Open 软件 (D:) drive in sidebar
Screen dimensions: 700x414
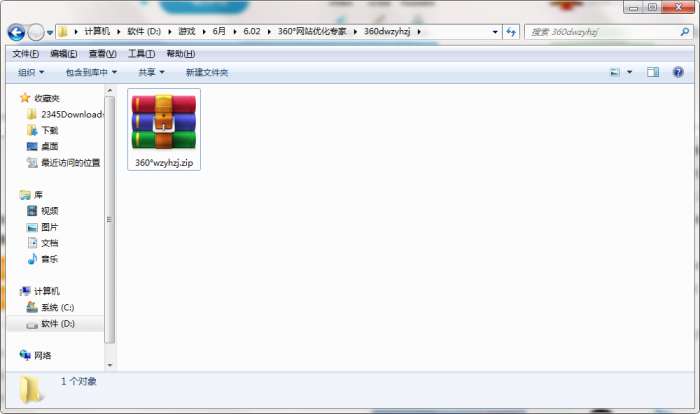point(58,323)
